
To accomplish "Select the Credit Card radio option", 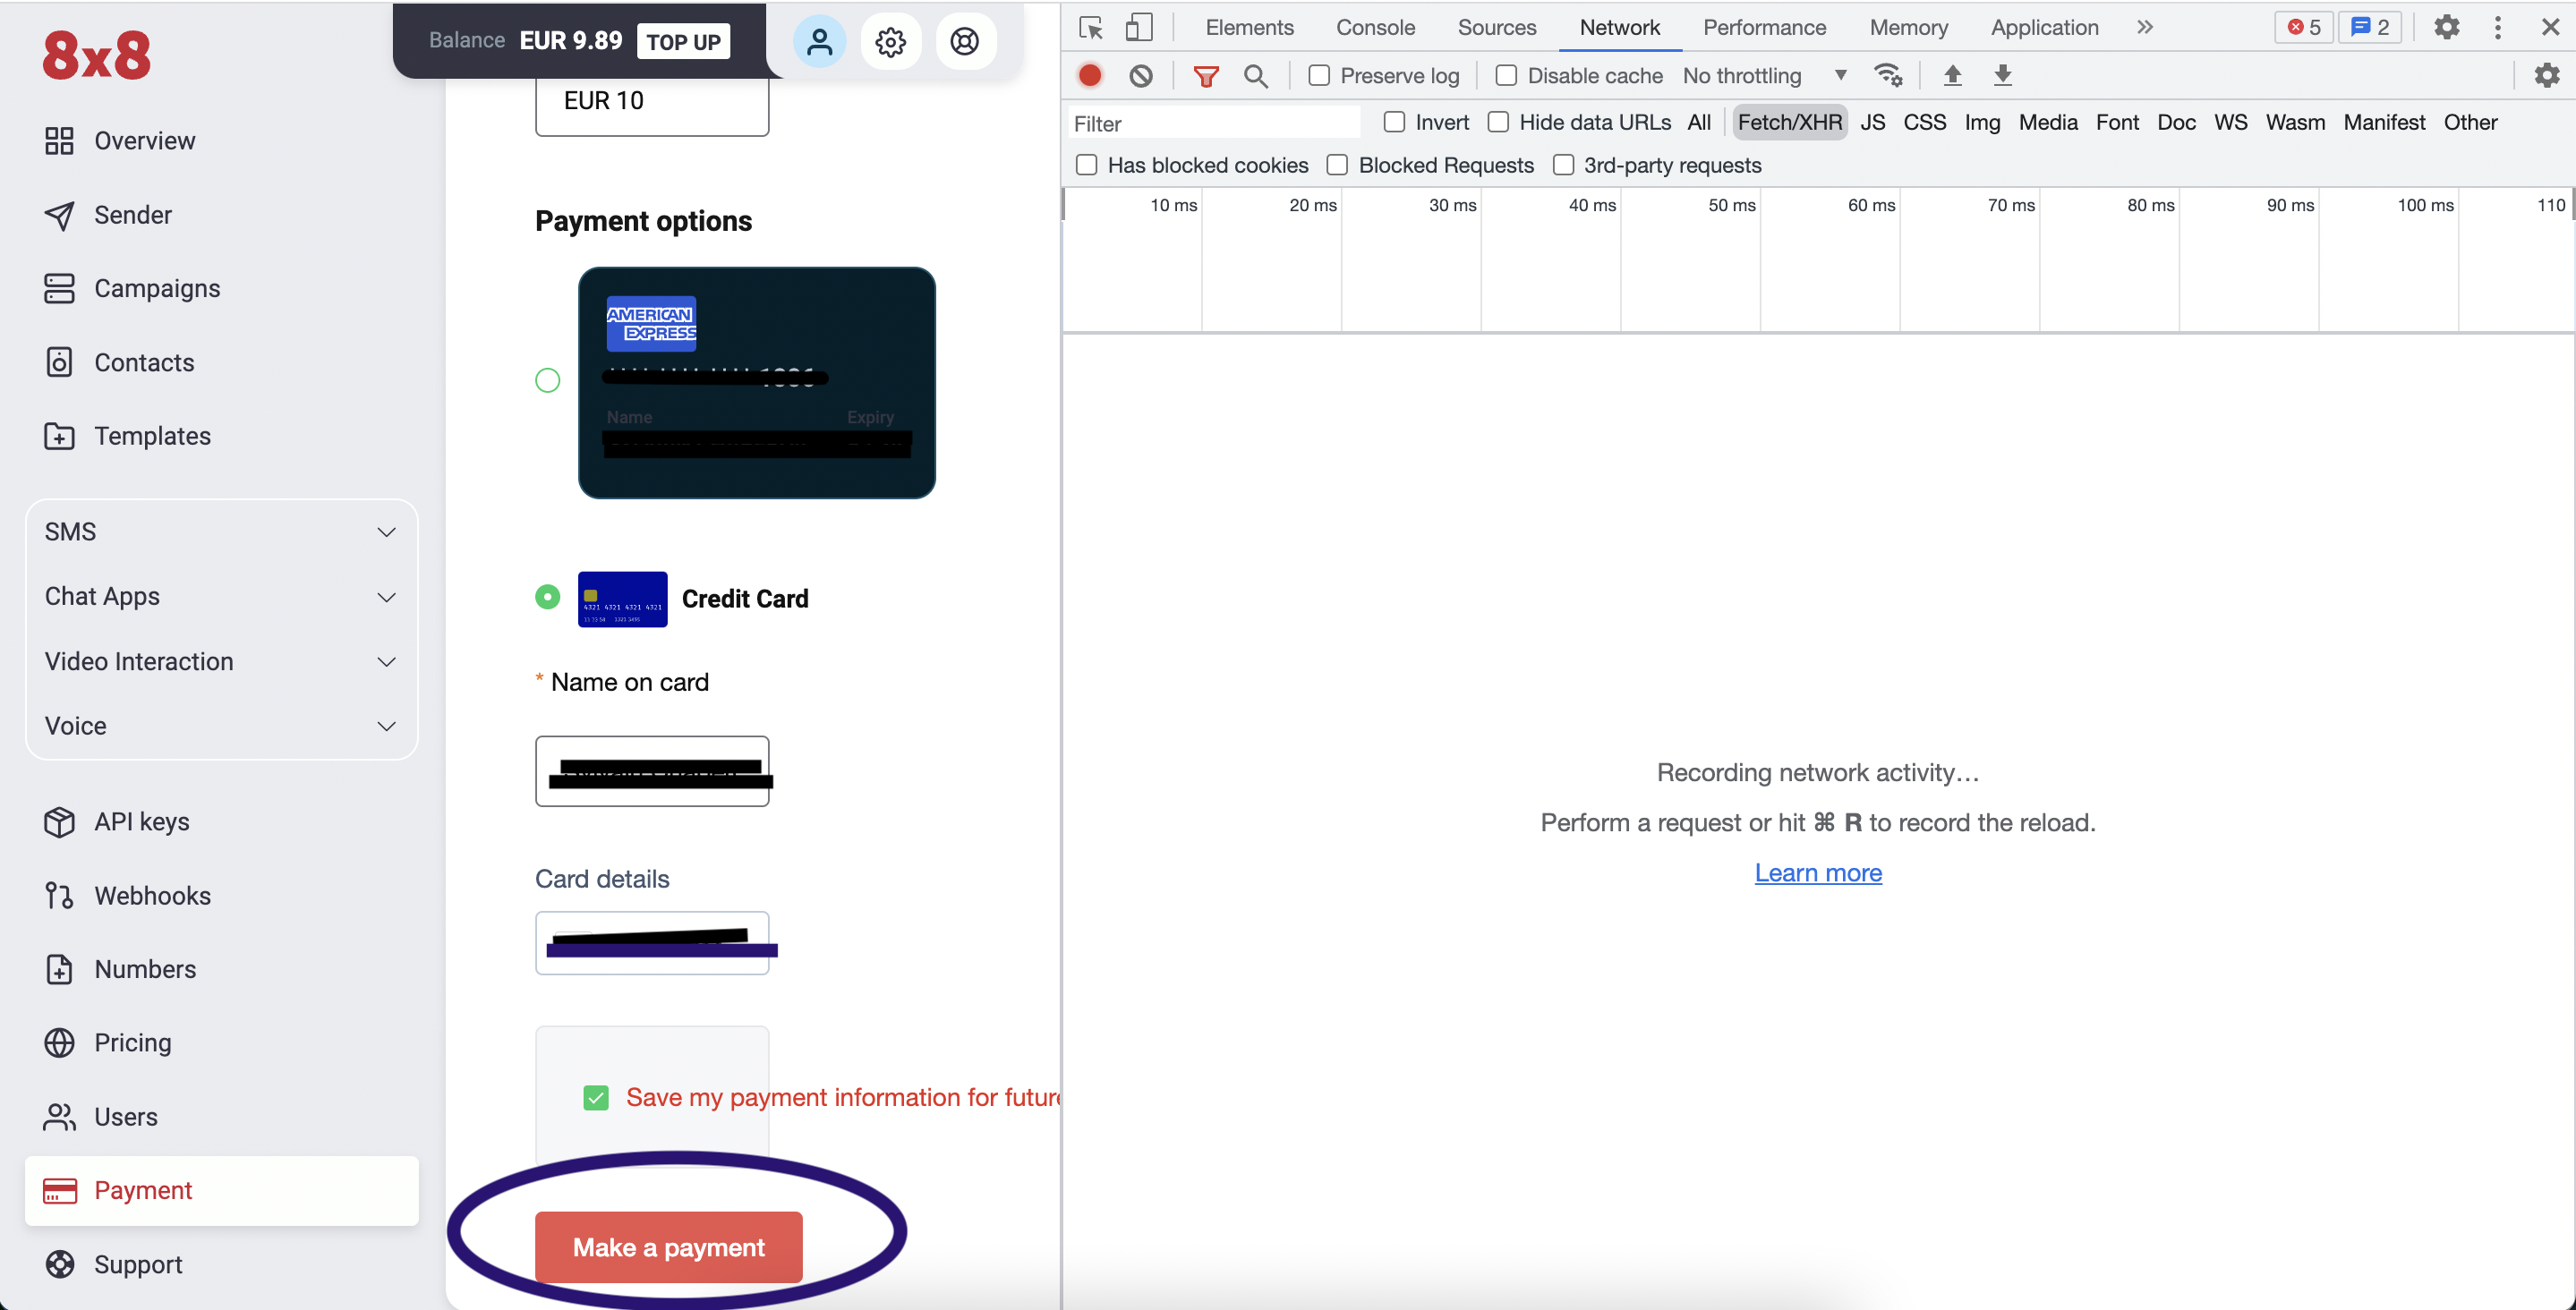I will 548,597.
